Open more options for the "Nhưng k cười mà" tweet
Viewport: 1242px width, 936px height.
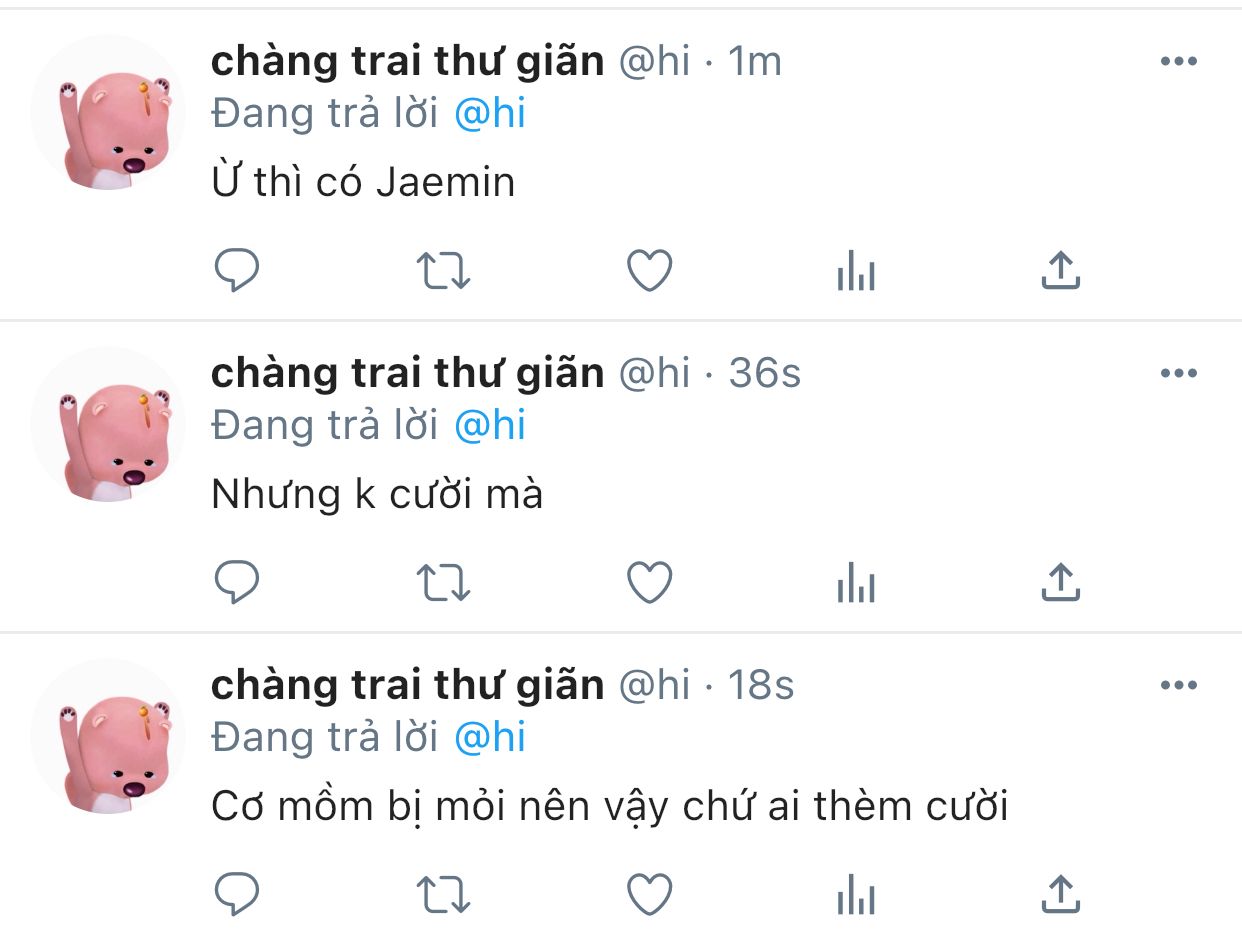click(x=1179, y=374)
